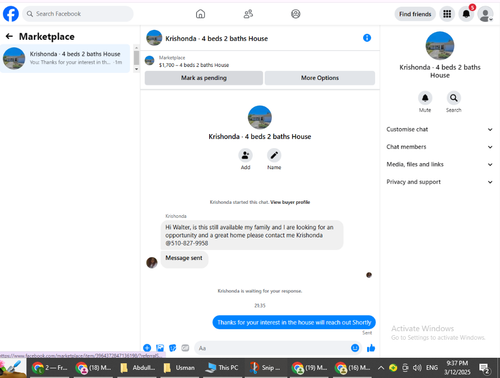Open the emoji picker icon
This screenshot has height=378, width=500.
(x=355, y=348)
